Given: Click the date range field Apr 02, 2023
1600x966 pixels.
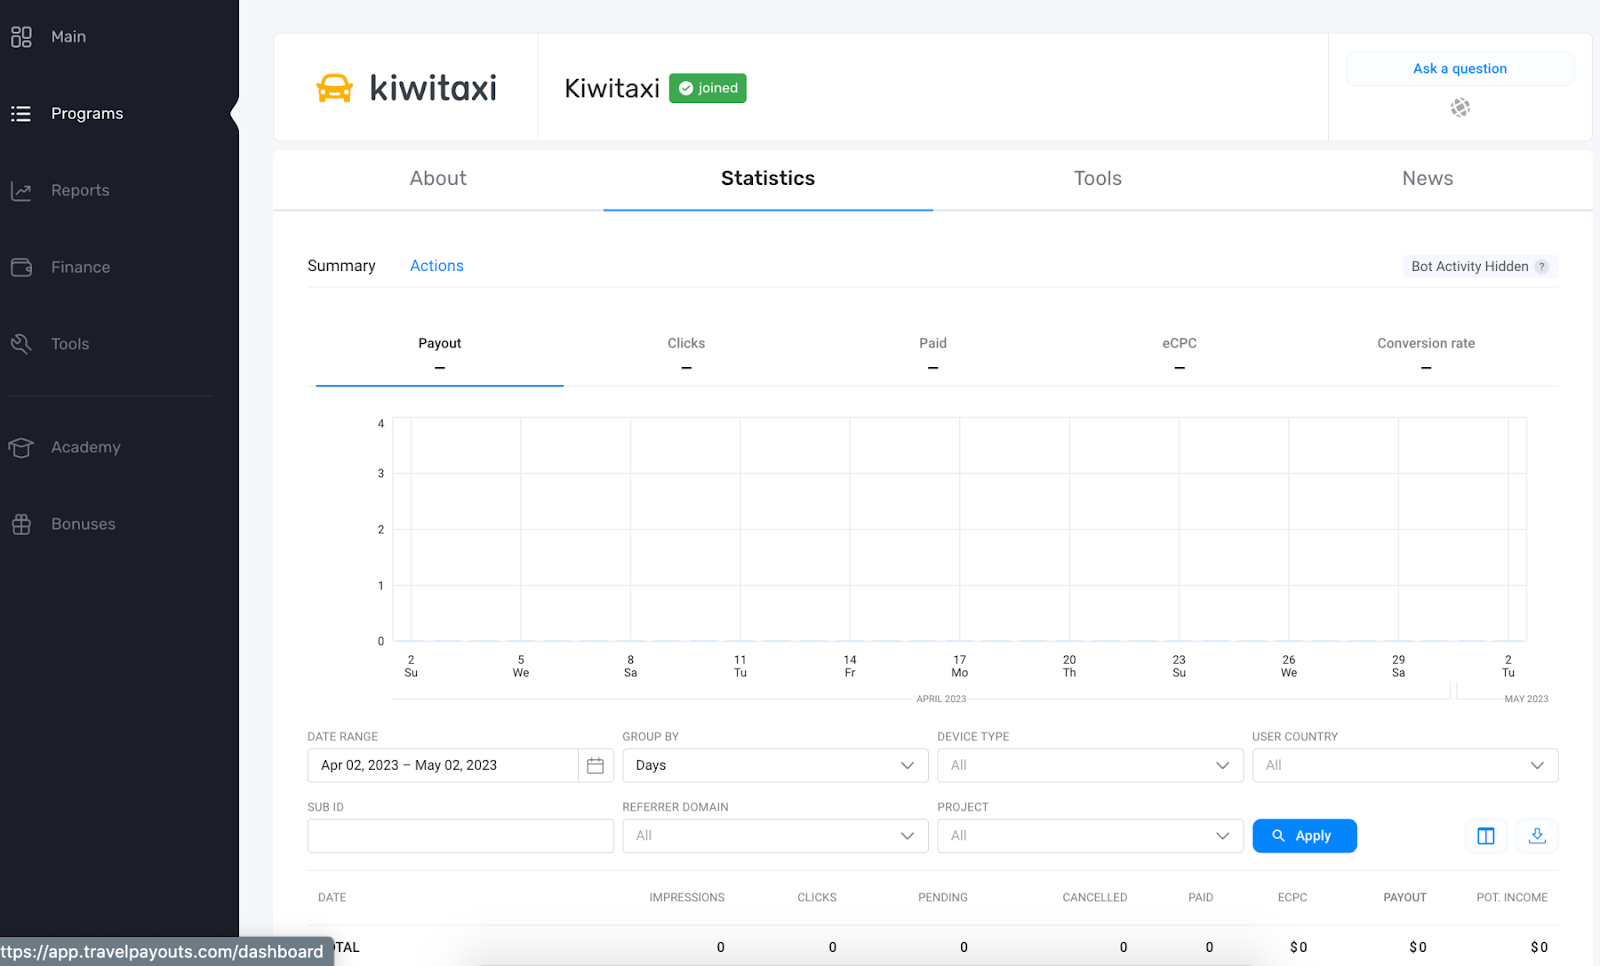Looking at the screenshot, I should coord(443,766).
